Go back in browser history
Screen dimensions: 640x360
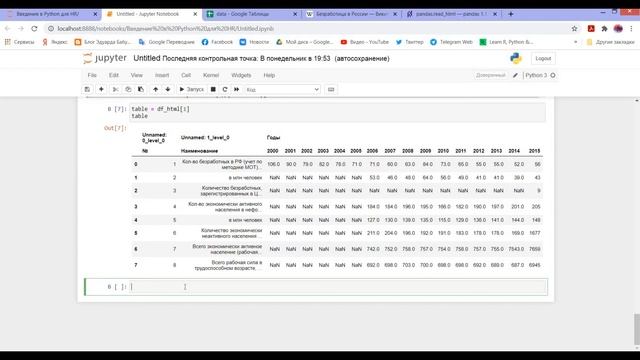(x=7, y=29)
